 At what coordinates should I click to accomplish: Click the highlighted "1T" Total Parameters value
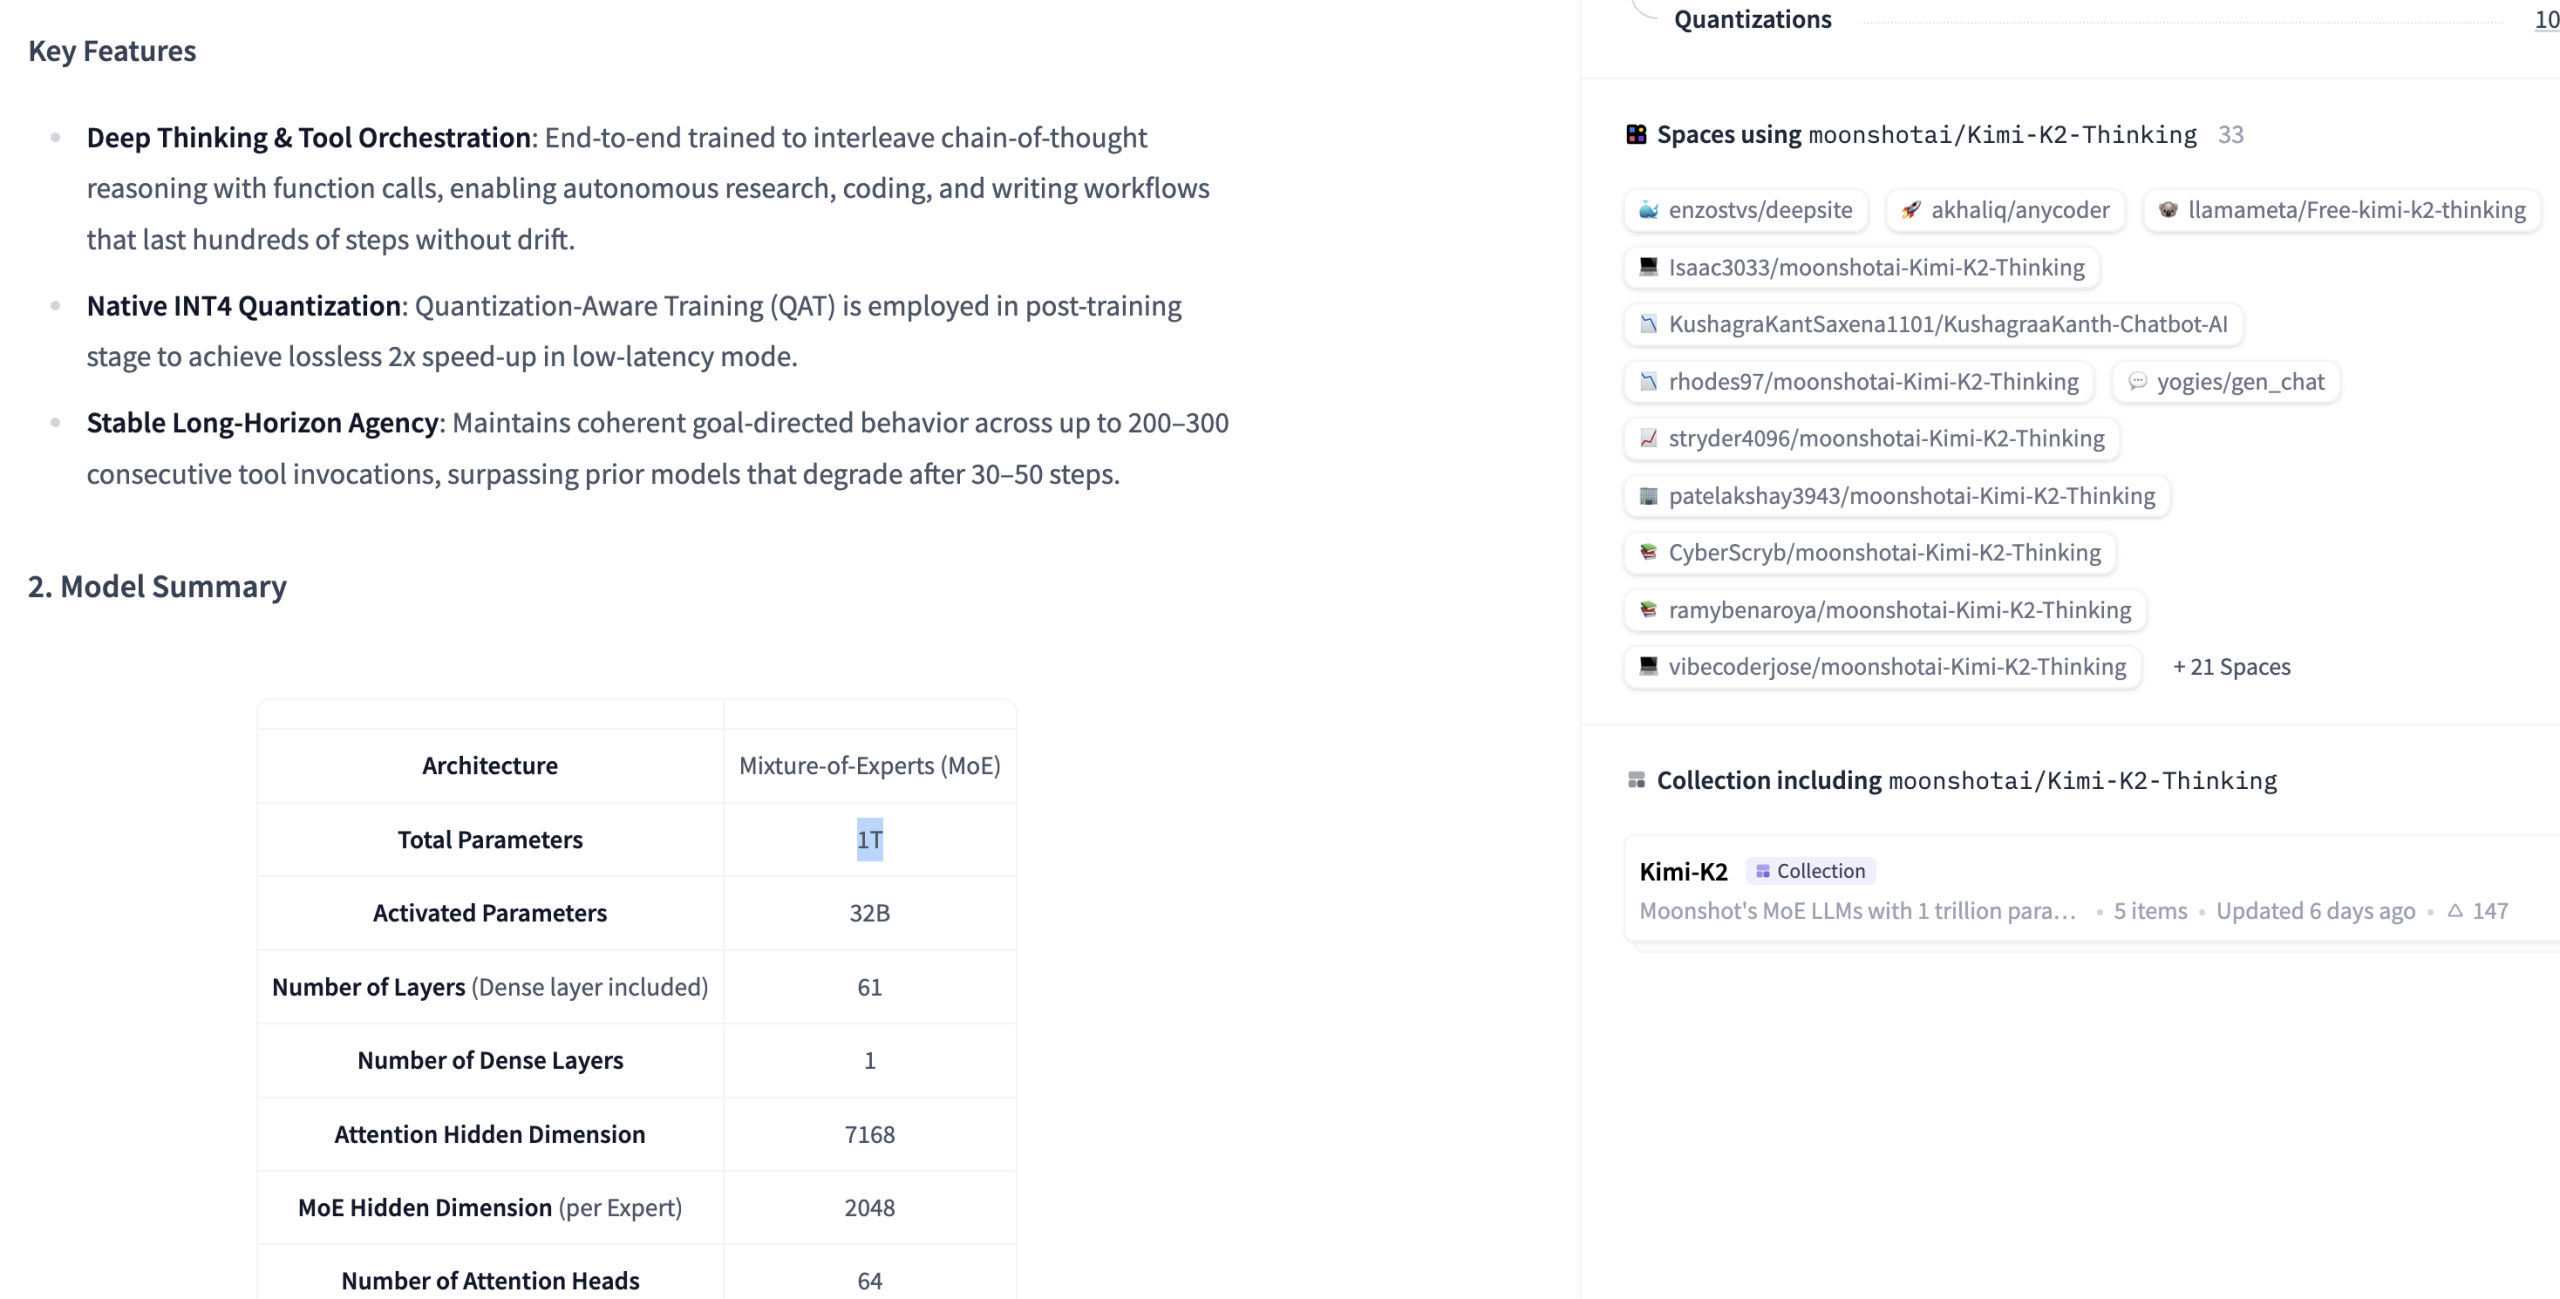(869, 840)
